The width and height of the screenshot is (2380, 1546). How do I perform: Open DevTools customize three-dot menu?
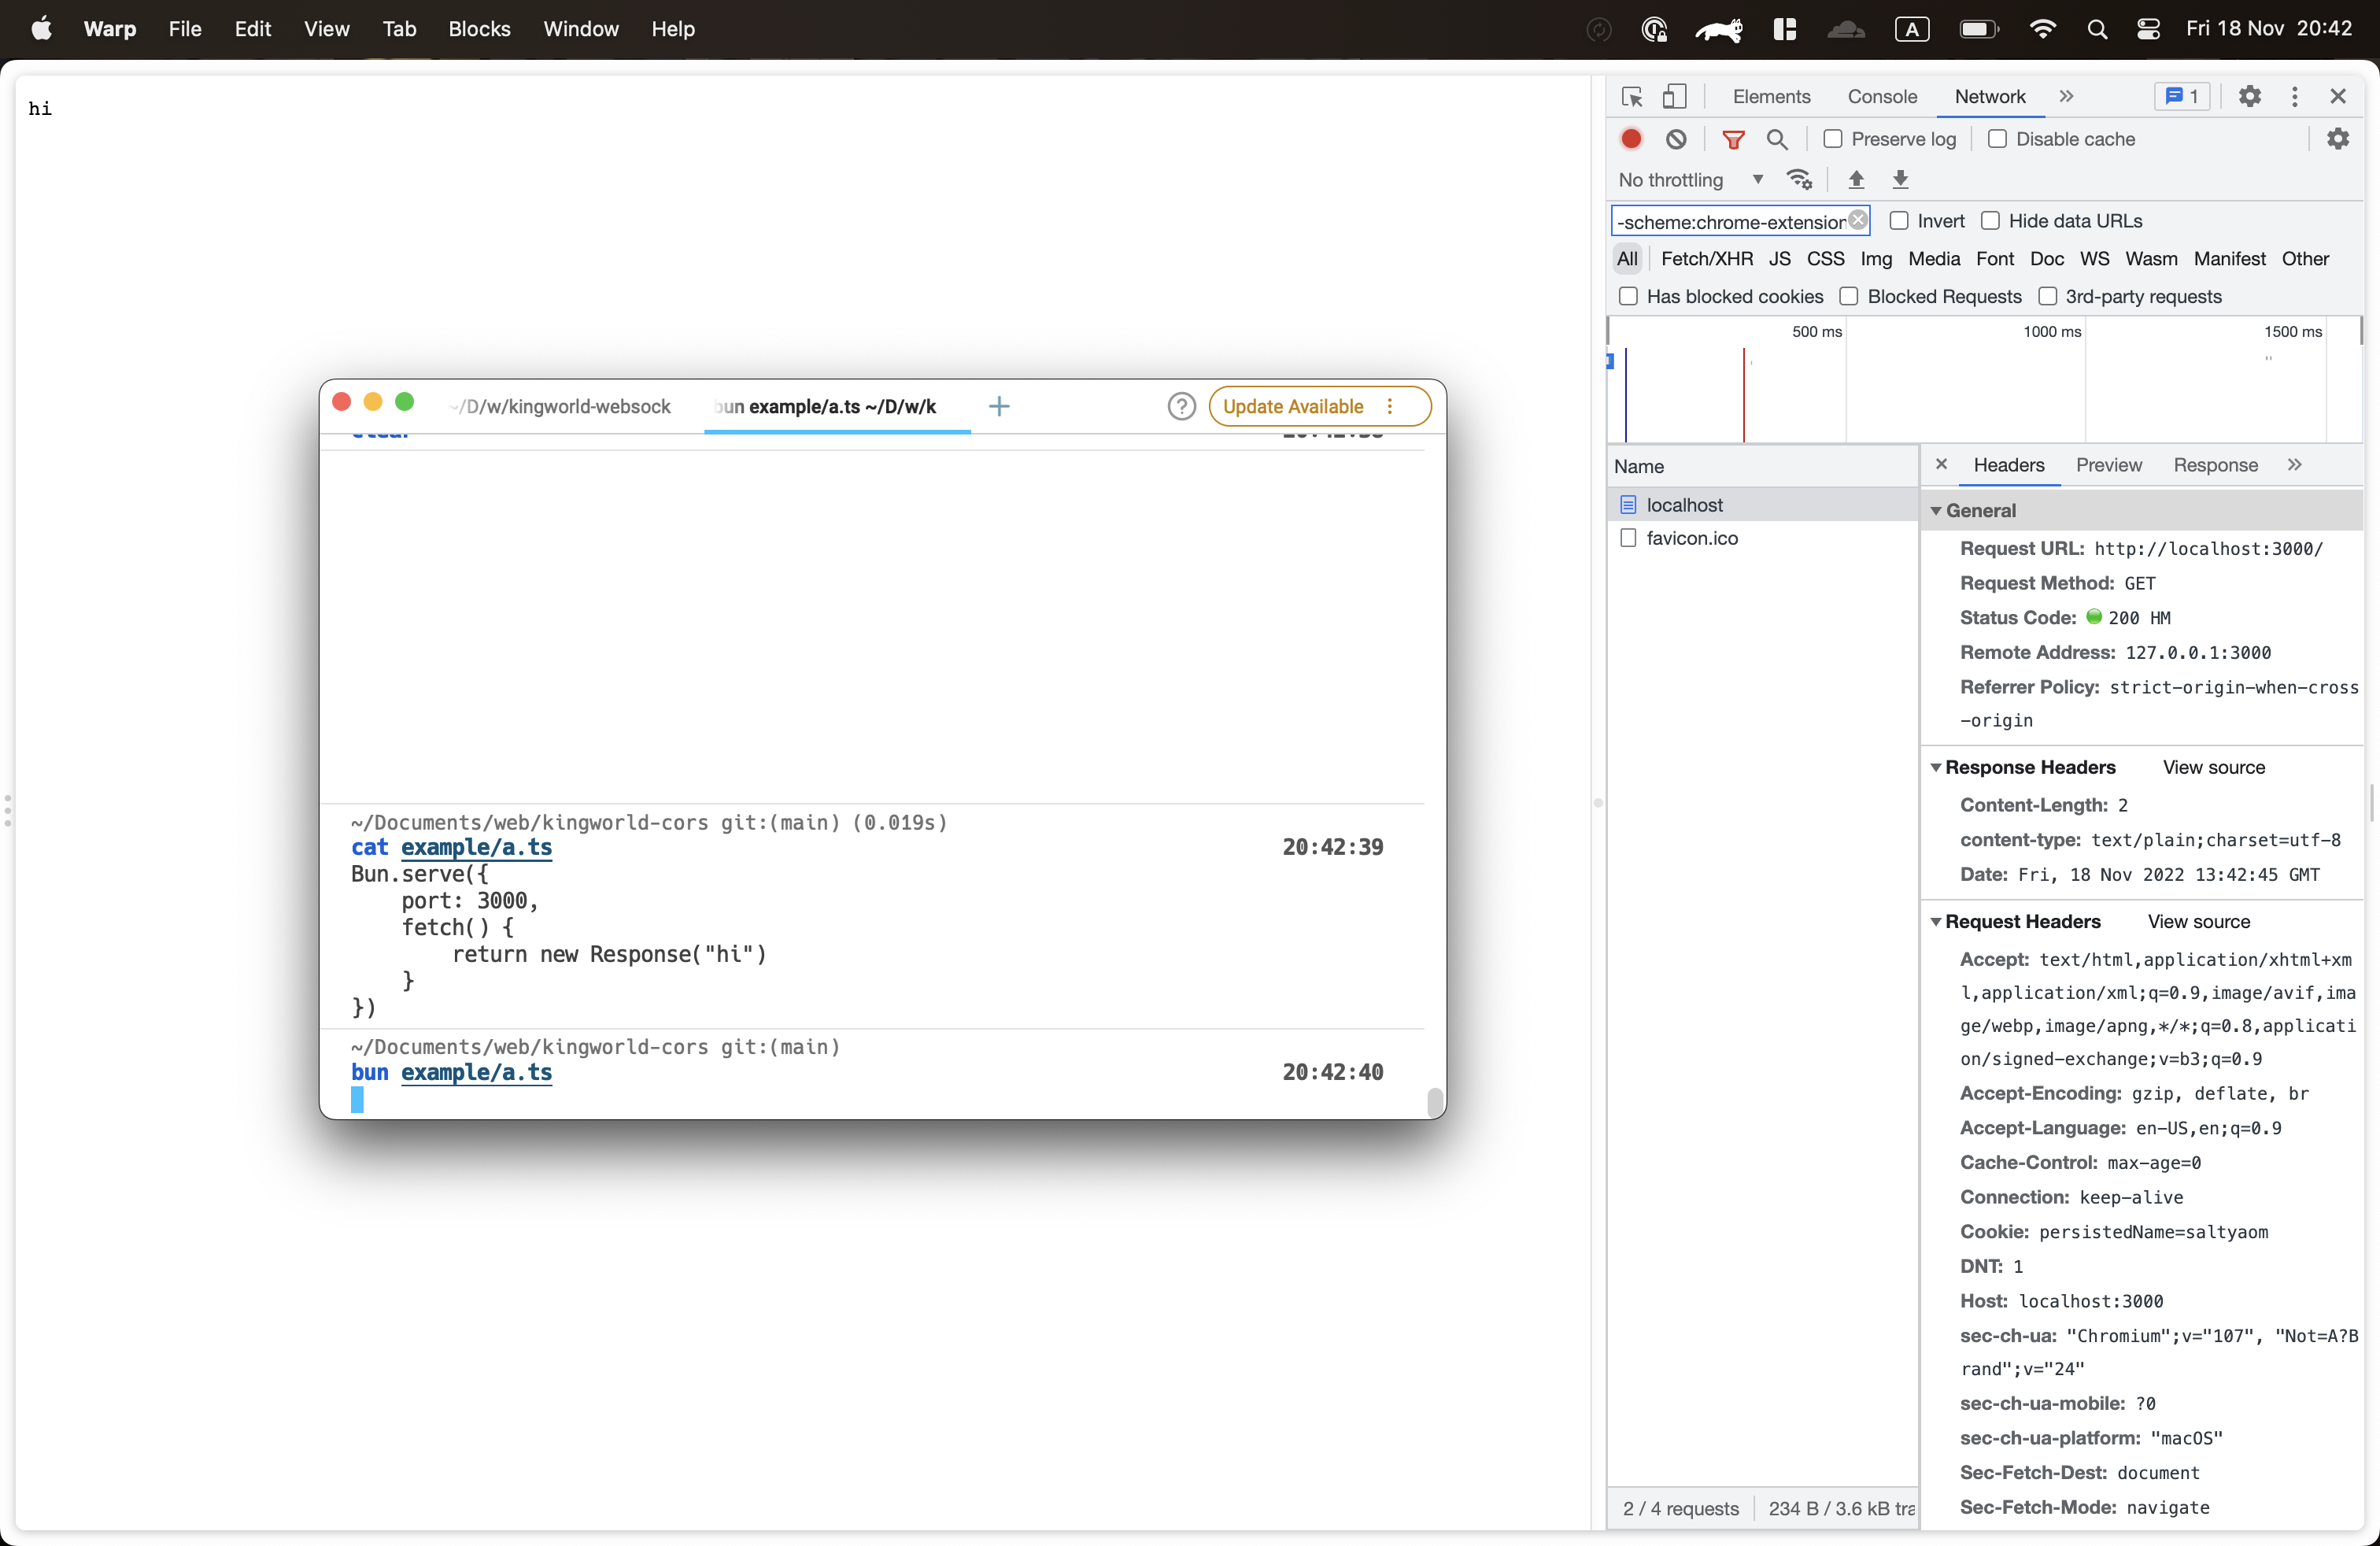2294,96
